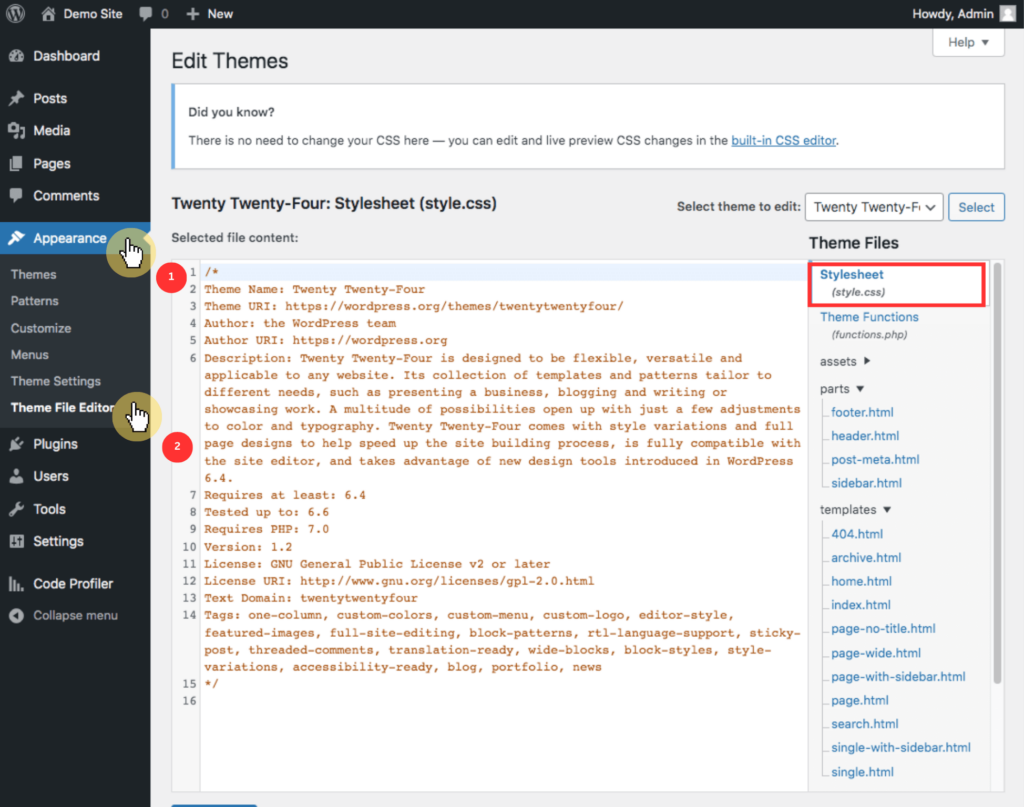Open page-no-title.html template
The width and height of the screenshot is (1024, 807).
click(884, 629)
